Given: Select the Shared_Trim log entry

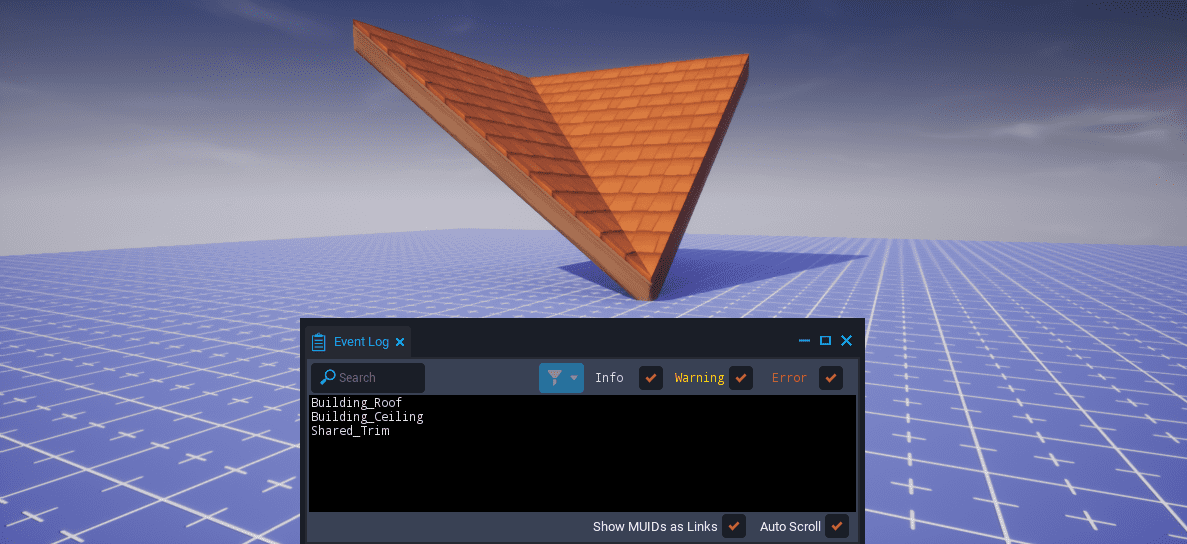Looking at the screenshot, I should coord(350,431).
